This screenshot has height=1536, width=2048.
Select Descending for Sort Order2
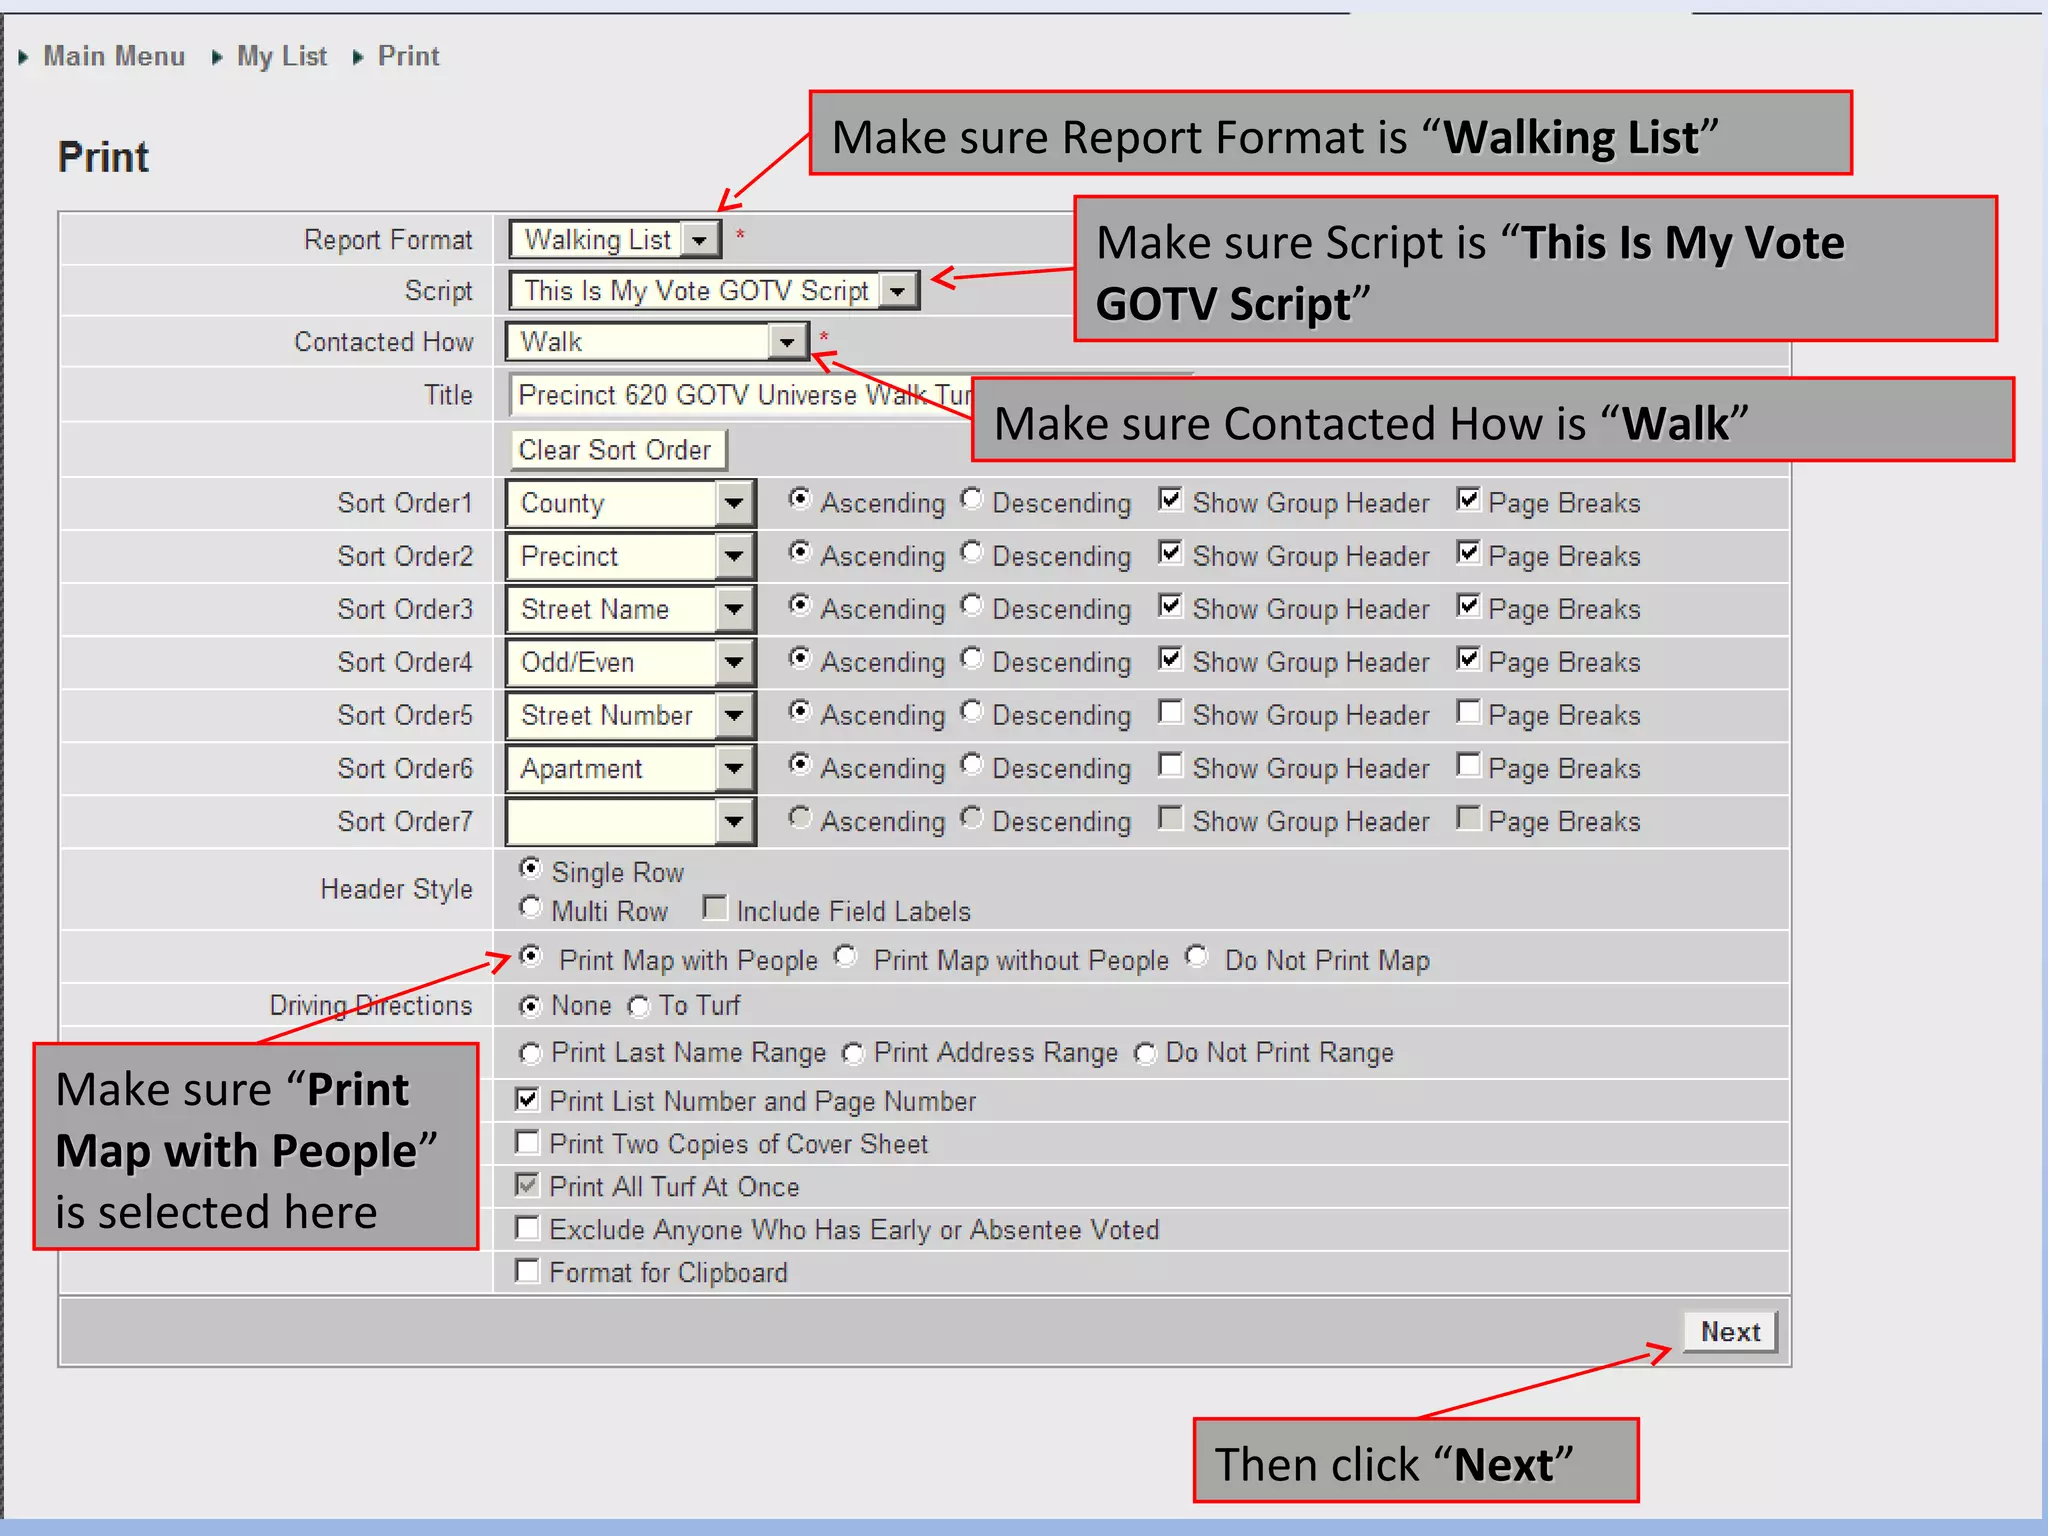point(972,551)
